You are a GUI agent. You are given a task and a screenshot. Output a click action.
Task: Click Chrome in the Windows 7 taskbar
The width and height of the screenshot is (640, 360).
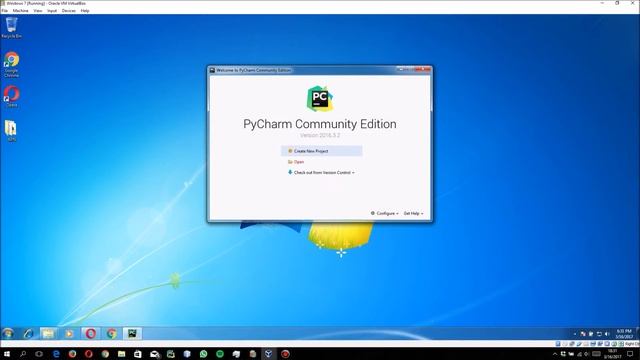[x=111, y=333]
